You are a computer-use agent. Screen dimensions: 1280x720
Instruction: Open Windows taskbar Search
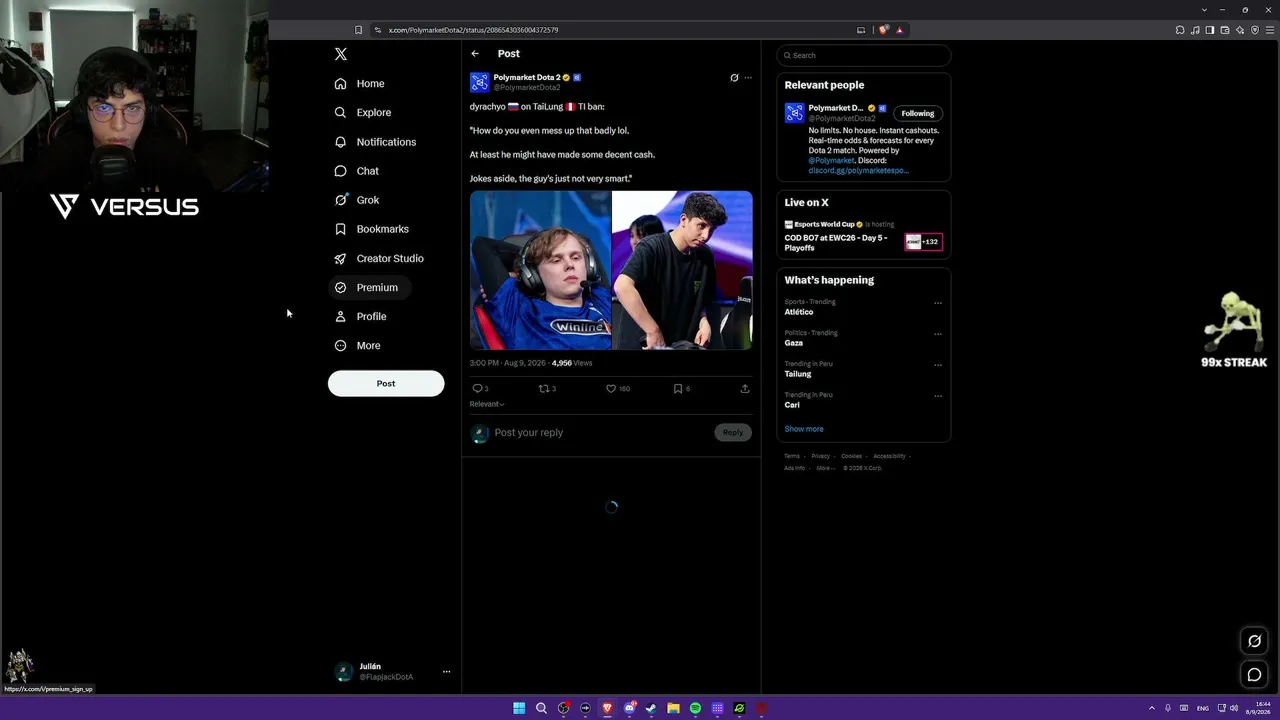(x=541, y=708)
